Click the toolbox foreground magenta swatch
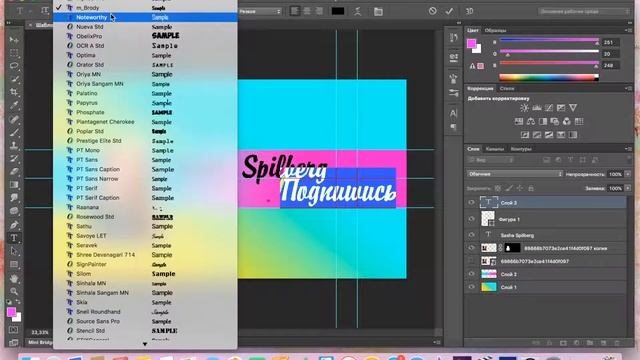Viewport: 640px width, 360px height. tap(11, 312)
